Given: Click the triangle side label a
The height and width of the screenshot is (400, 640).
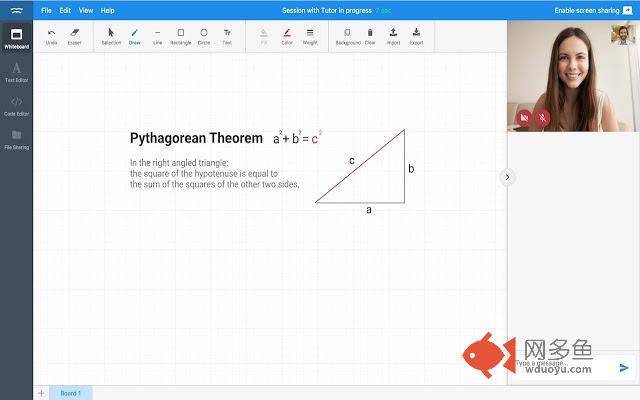Looking at the screenshot, I should pyautogui.click(x=369, y=210).
